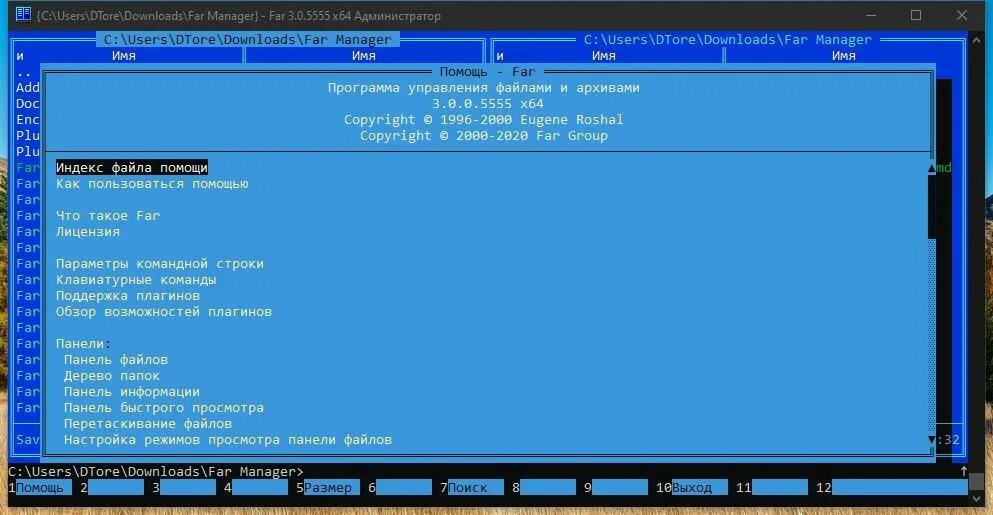993x515 pixels.
Task: Open the 'Индекс файла помощи' help link
Action: pyautogui.click(x=132, y=168)
